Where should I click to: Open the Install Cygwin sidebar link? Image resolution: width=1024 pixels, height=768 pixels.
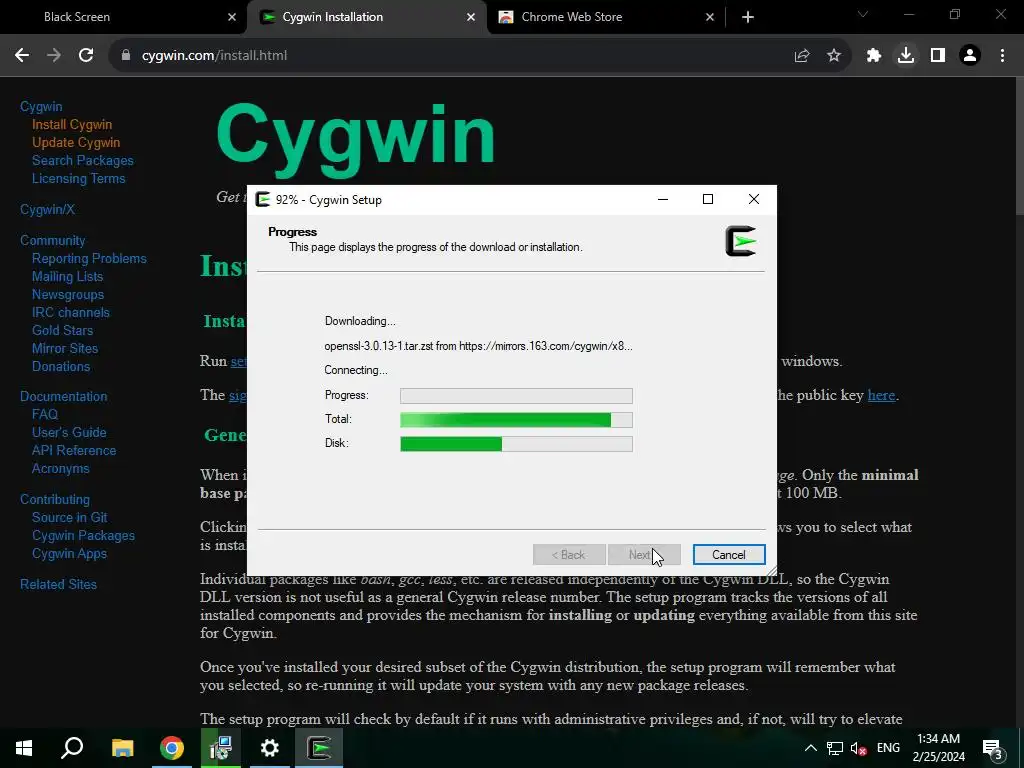72,124
